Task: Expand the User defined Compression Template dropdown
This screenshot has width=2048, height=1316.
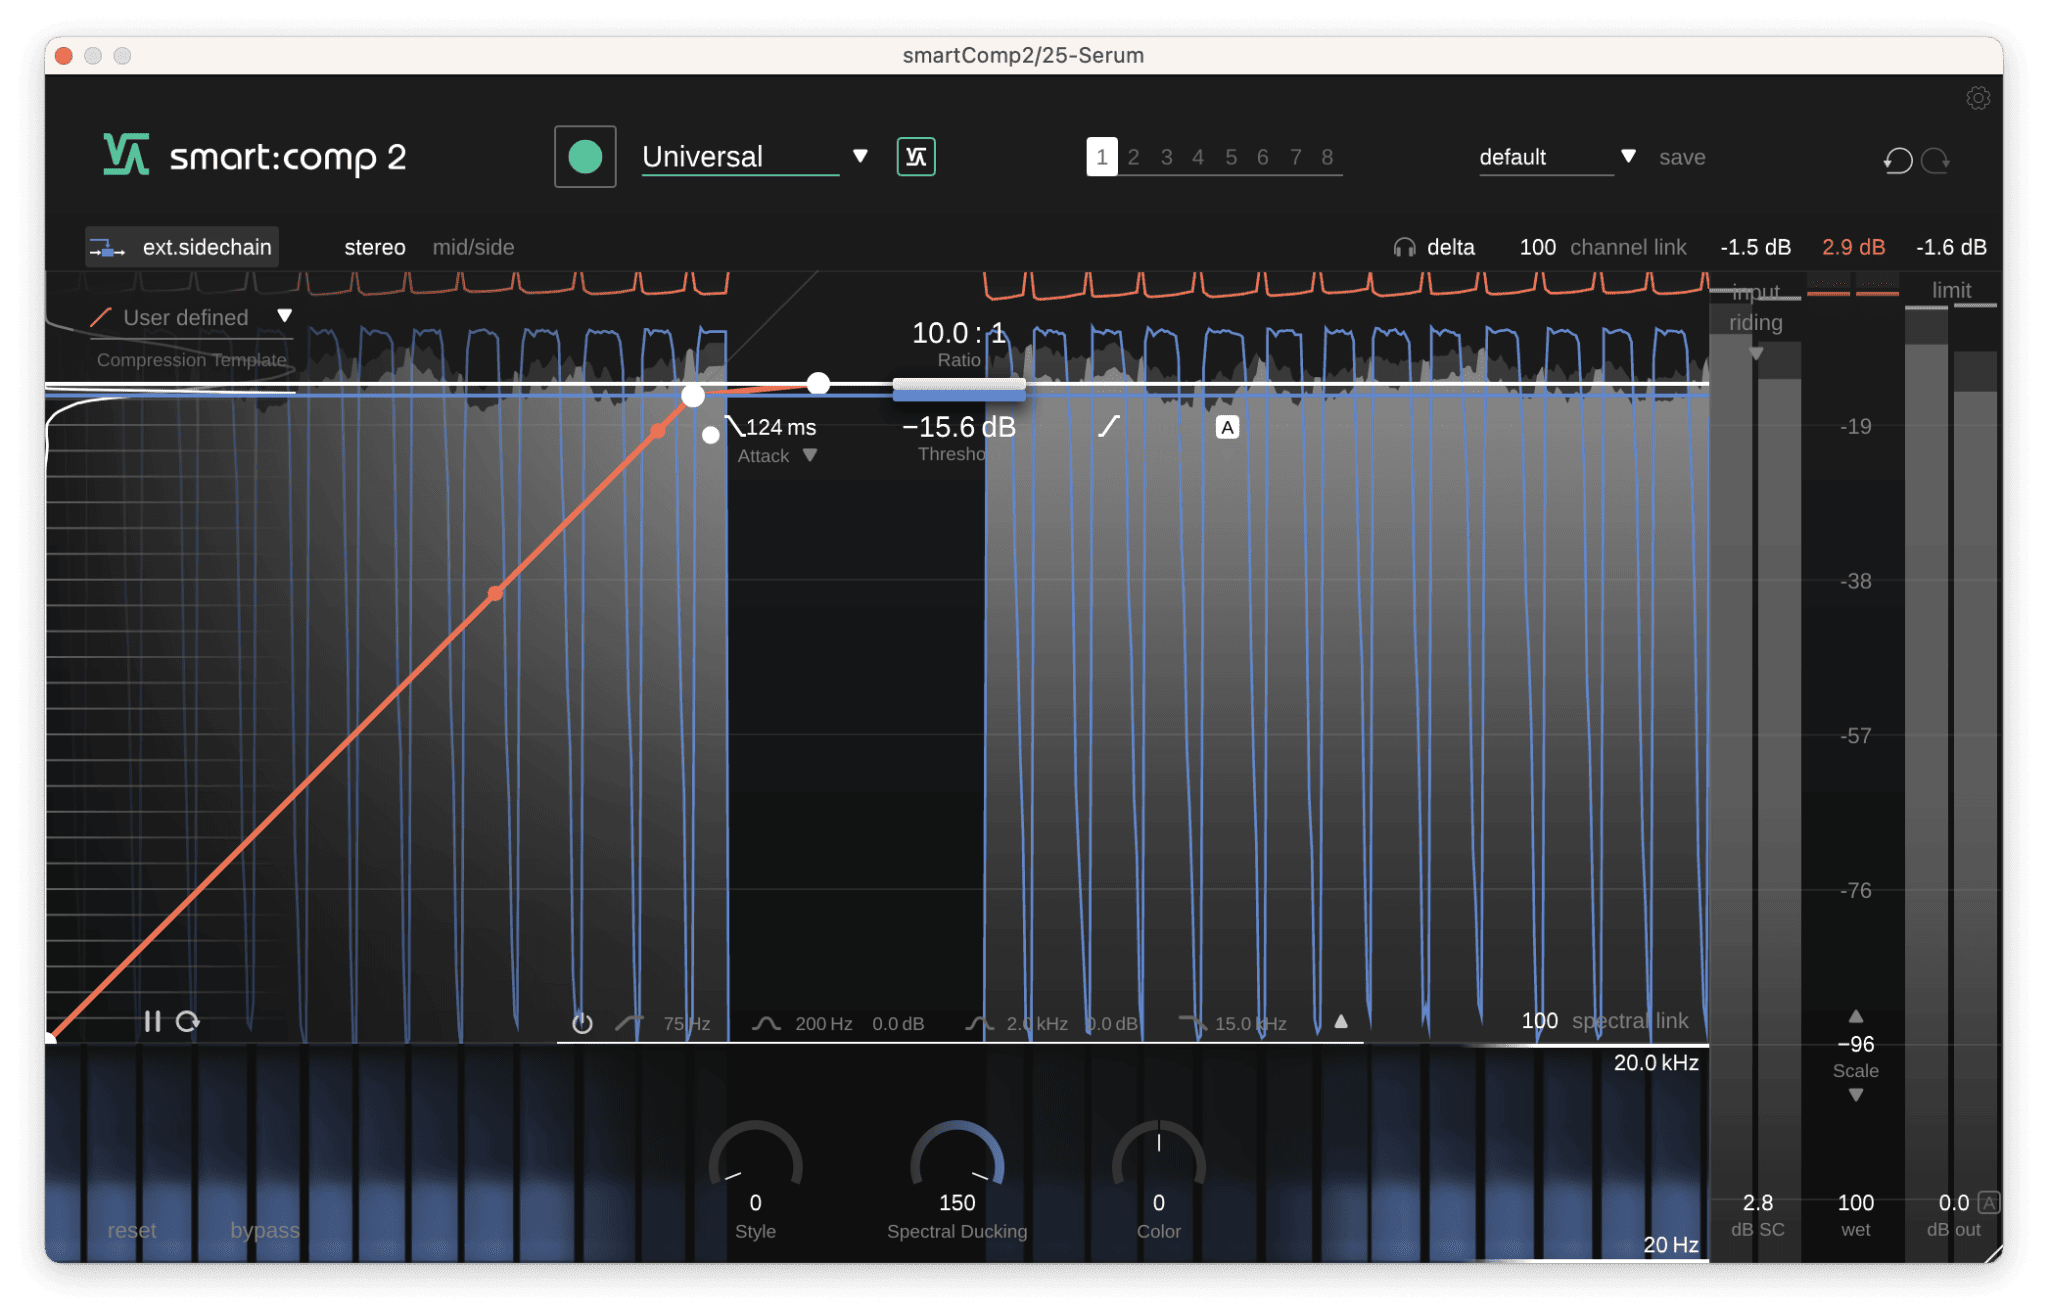Action: tap(286, 316)
